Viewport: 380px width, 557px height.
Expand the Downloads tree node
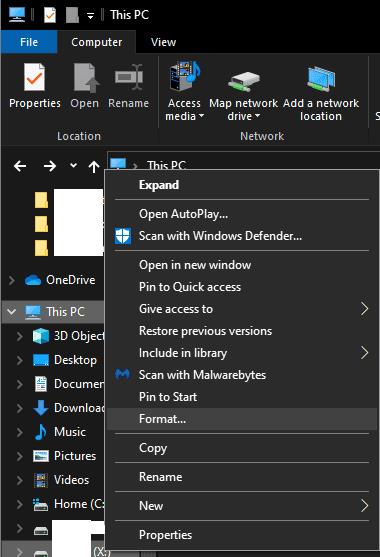20,408
